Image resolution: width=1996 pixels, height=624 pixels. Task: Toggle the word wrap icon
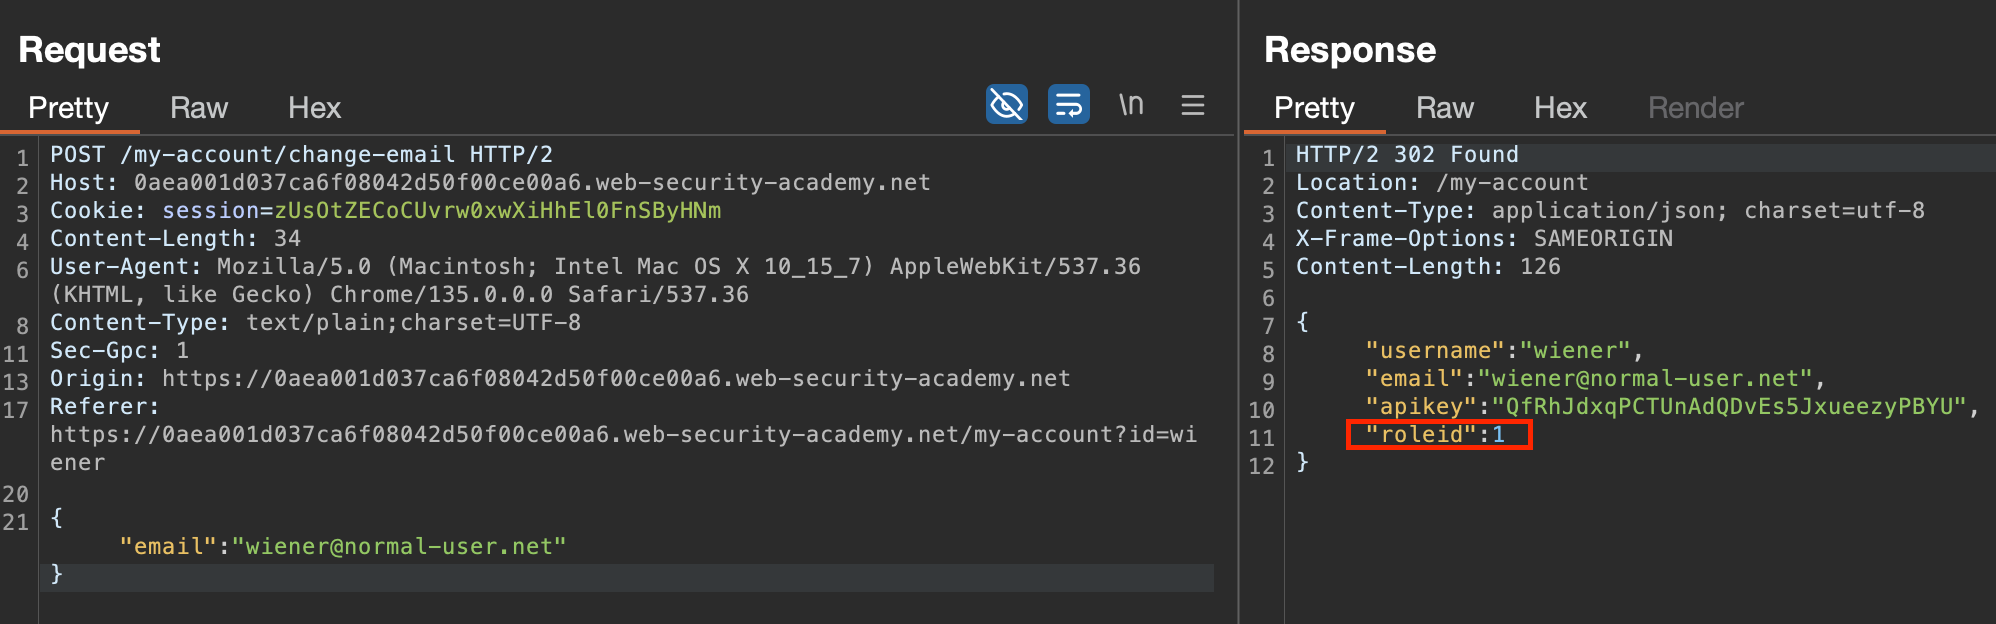click(x=1068, y=105)
